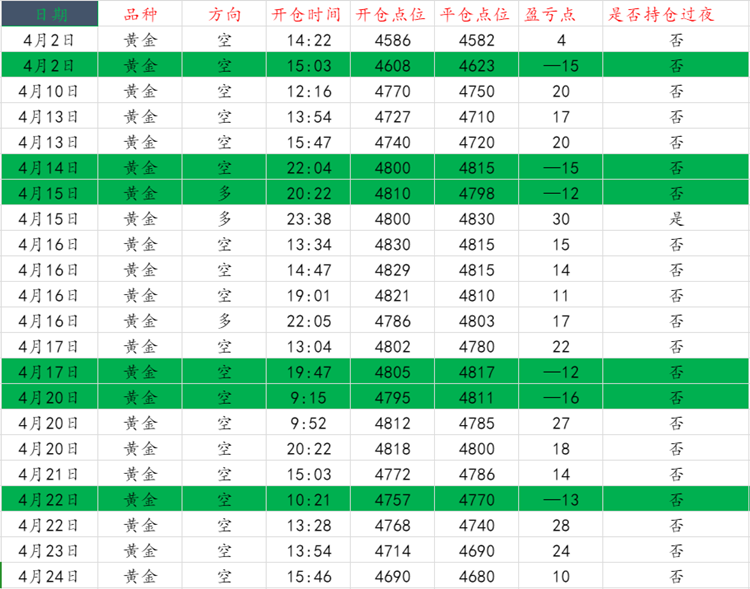Click the profit cell showing 11
This screenshot has width=750, height=589.
click(561, 295)
